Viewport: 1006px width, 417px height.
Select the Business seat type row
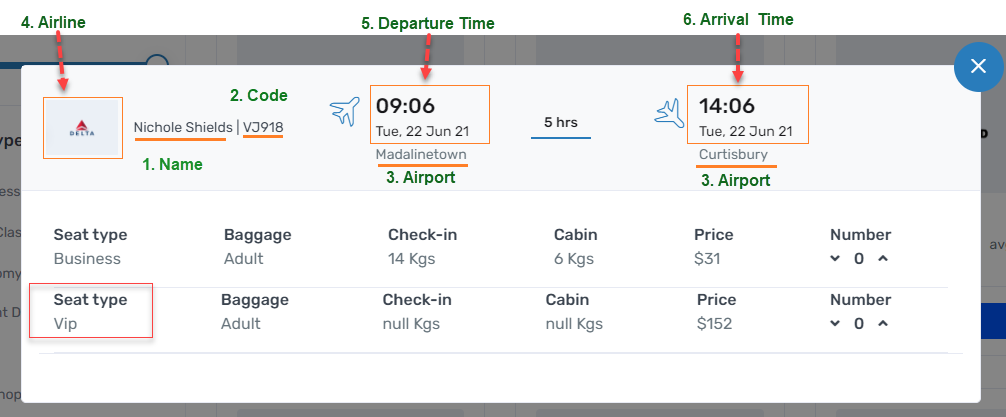pyautogui.click(x=90, y=247)
